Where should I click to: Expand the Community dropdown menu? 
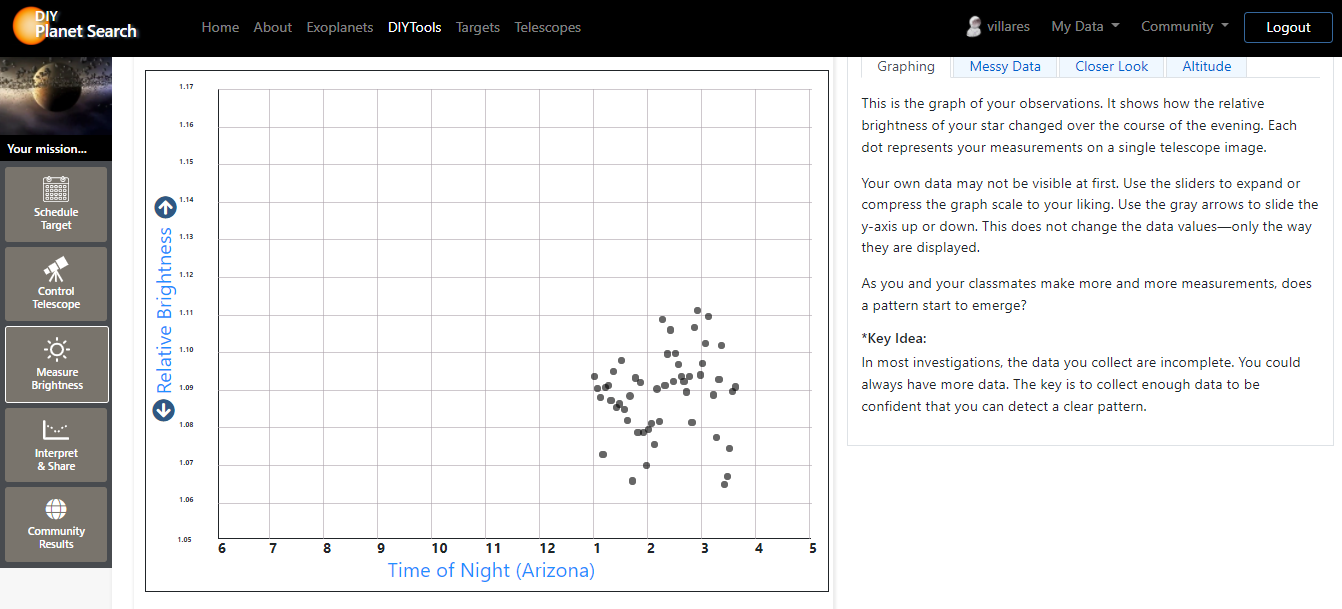click(x=1184, y=27)
